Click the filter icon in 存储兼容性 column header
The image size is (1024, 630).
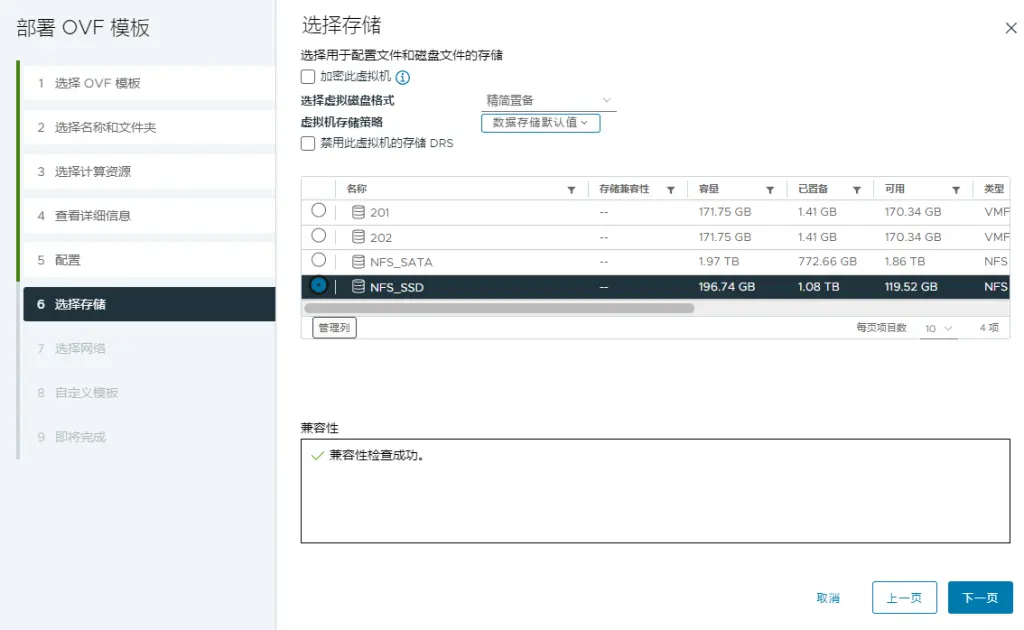[670, 189]
